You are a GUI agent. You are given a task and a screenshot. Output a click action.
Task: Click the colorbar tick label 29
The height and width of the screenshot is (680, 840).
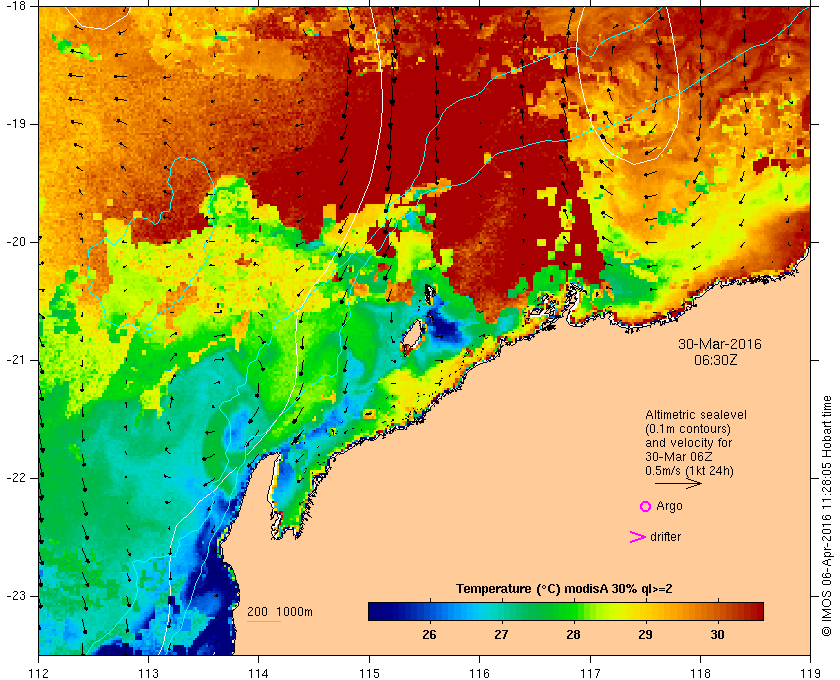(x=646, y=635)
